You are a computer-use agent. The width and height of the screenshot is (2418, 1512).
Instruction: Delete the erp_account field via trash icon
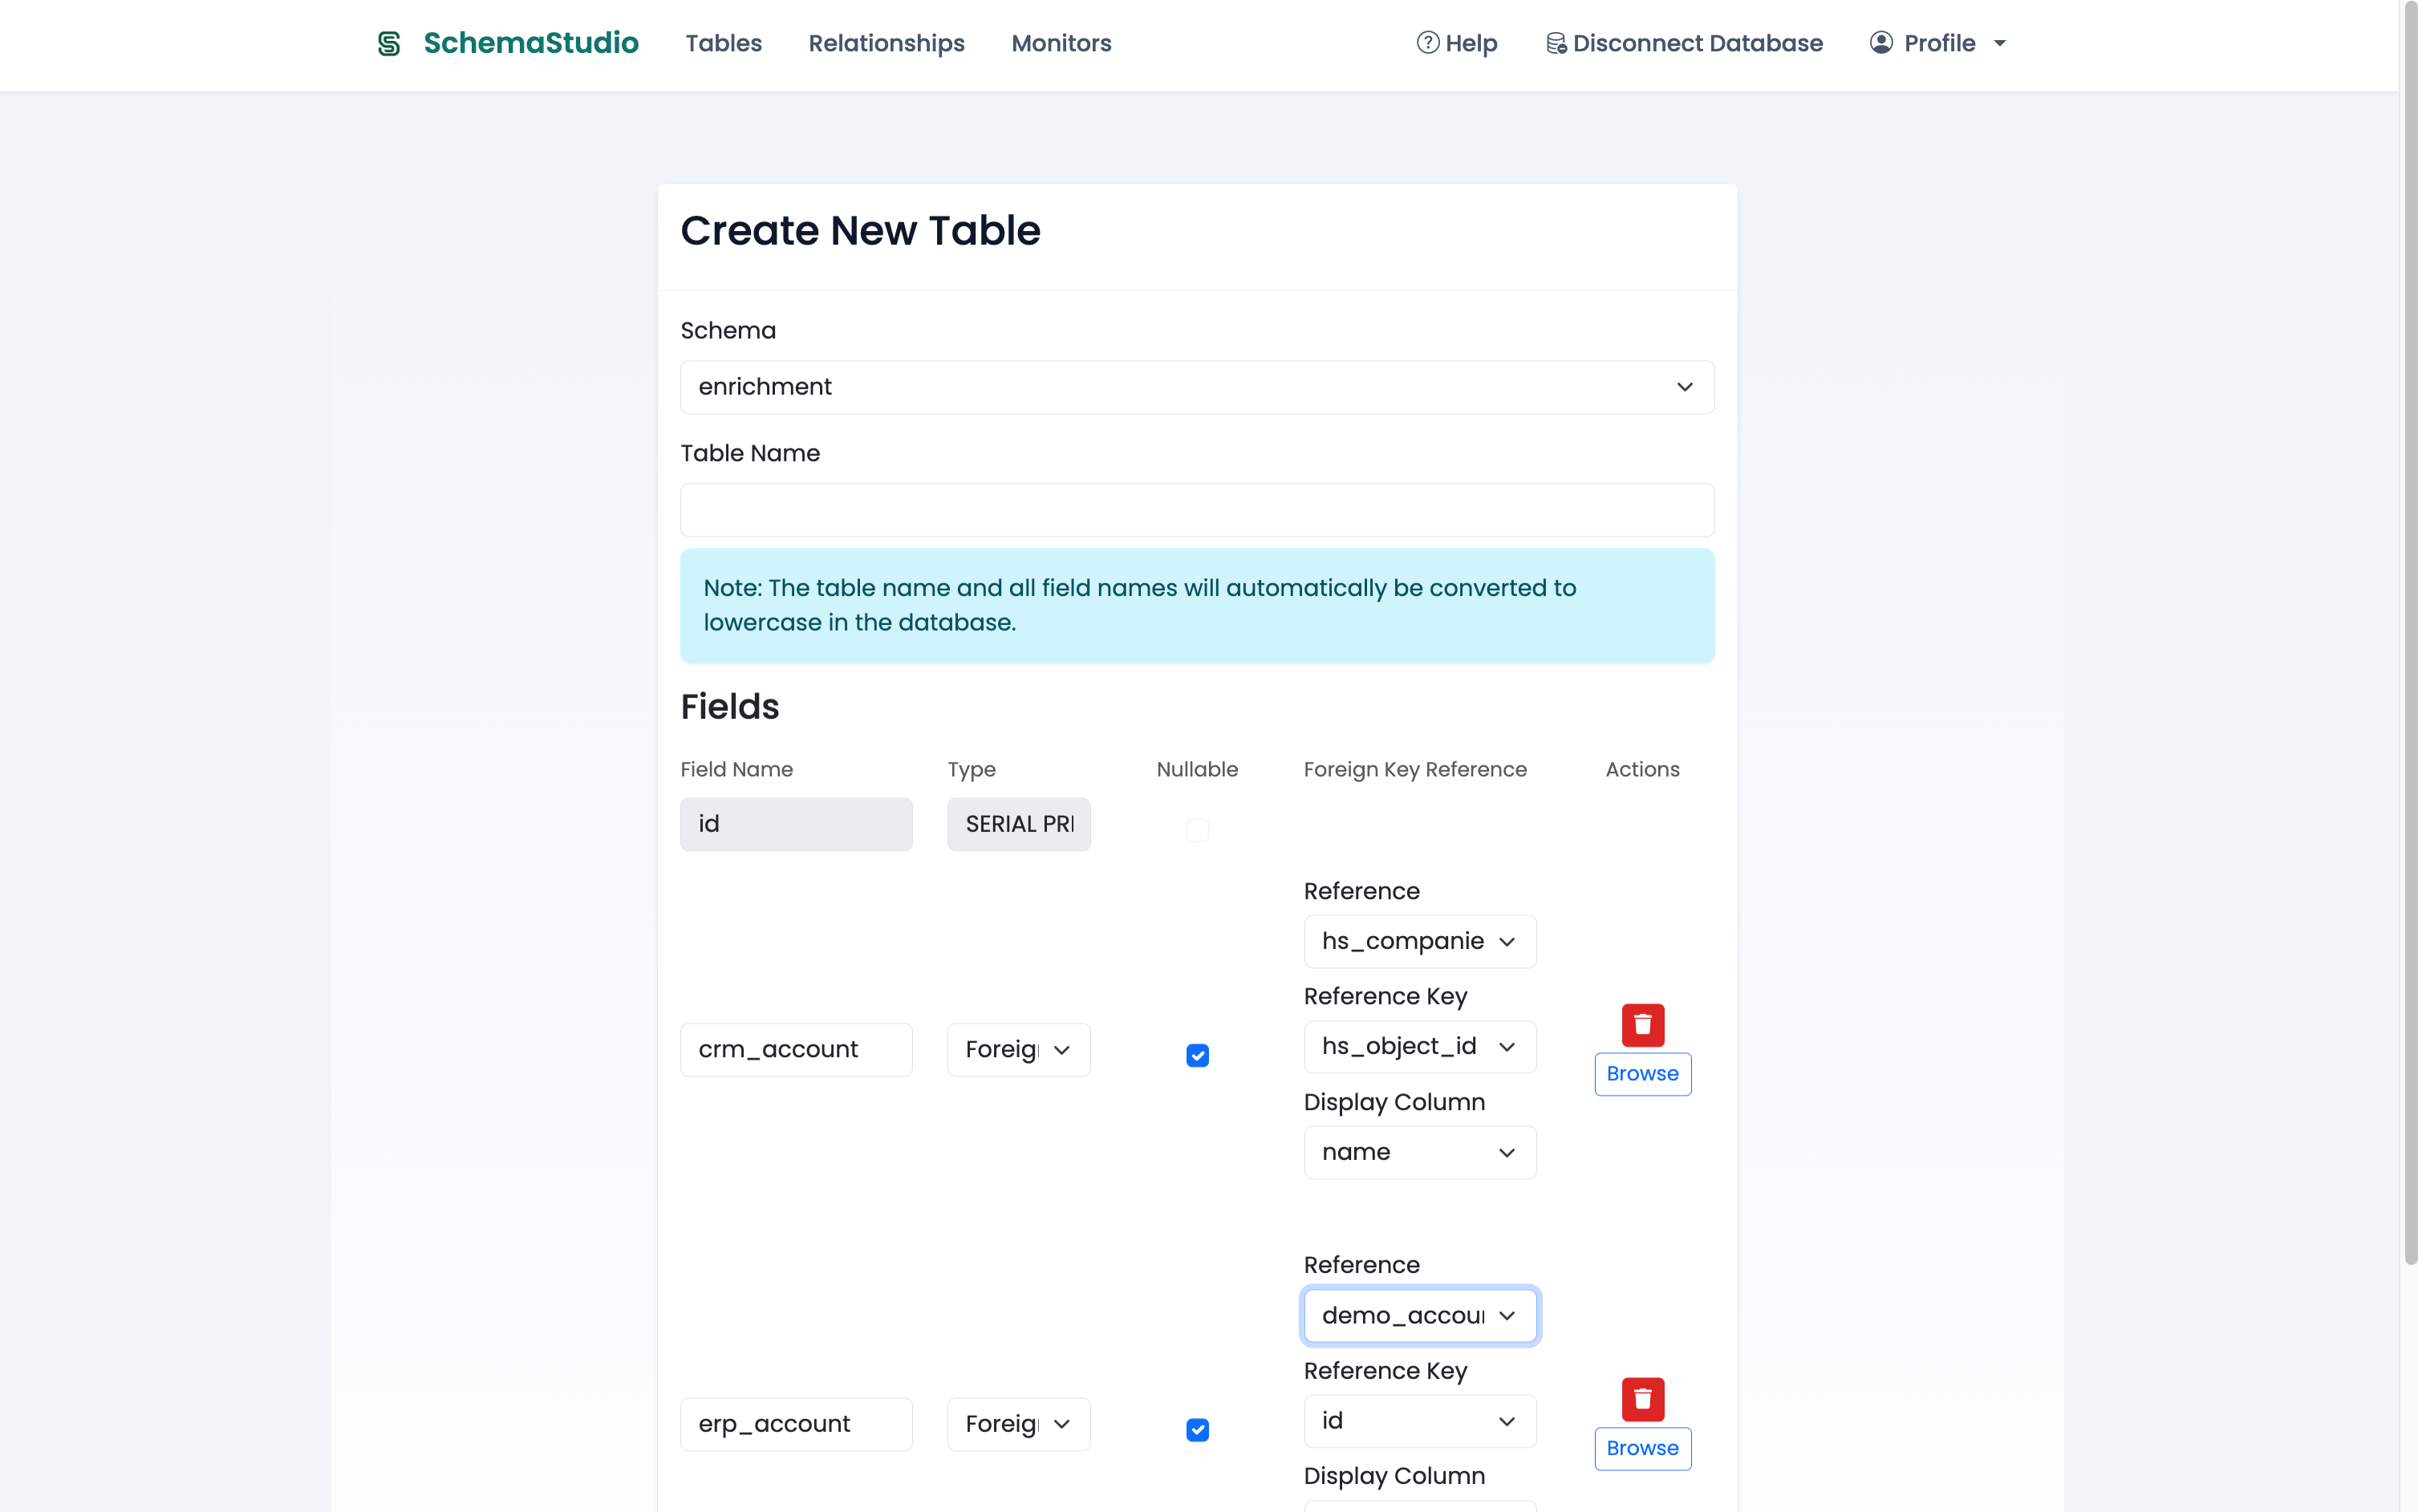point(1642,1399)
